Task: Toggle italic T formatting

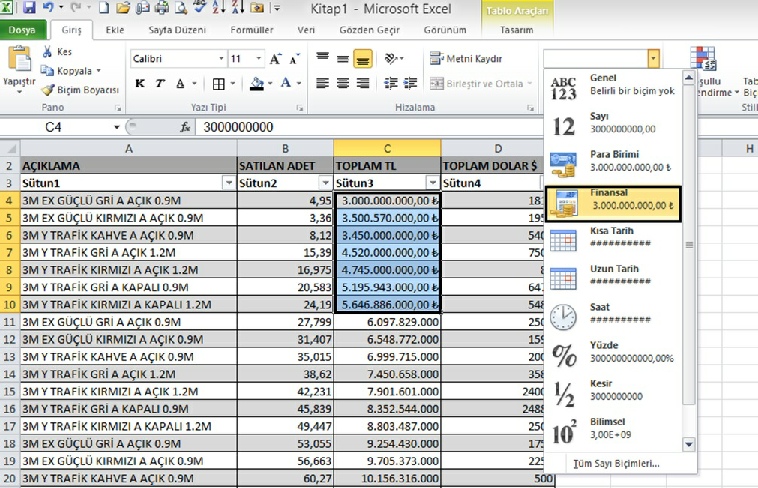Action: pos(160,84)
